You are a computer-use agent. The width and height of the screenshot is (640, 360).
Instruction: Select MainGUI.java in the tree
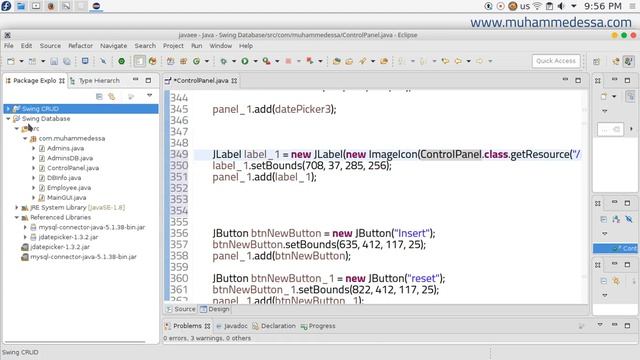point(66,197)
